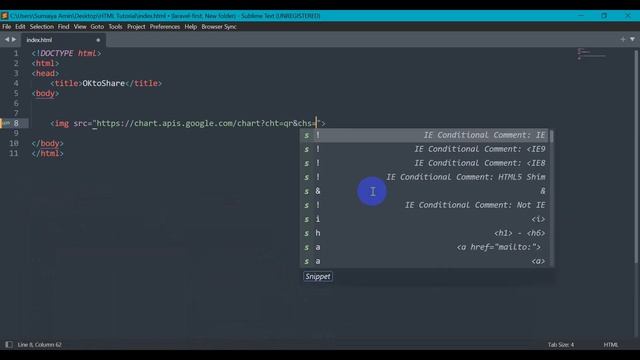Open the Tools menu
This screenshot has height=360, width=640.
pyautogui.click(x=116, y=27)
